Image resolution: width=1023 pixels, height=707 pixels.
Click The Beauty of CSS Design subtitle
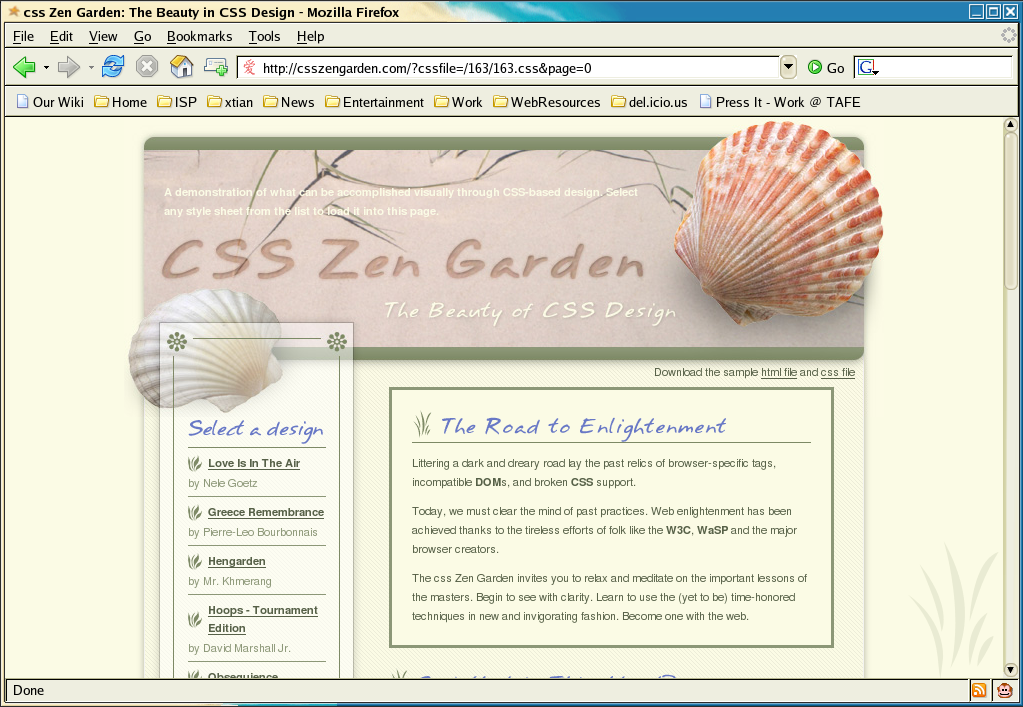(530, 311)
